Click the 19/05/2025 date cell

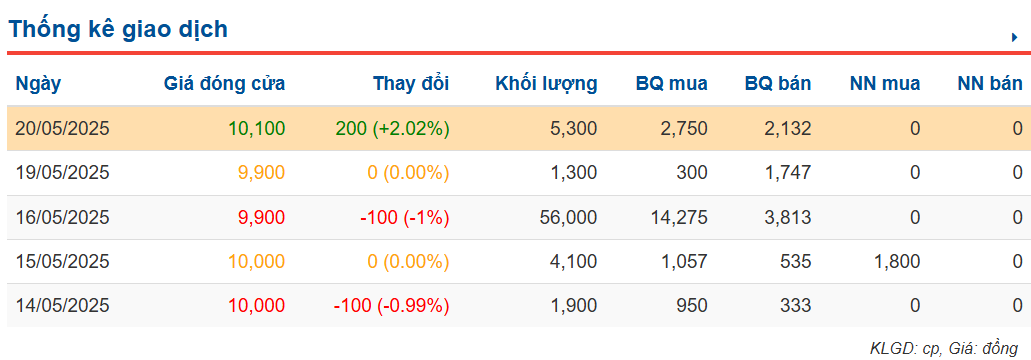62,173
